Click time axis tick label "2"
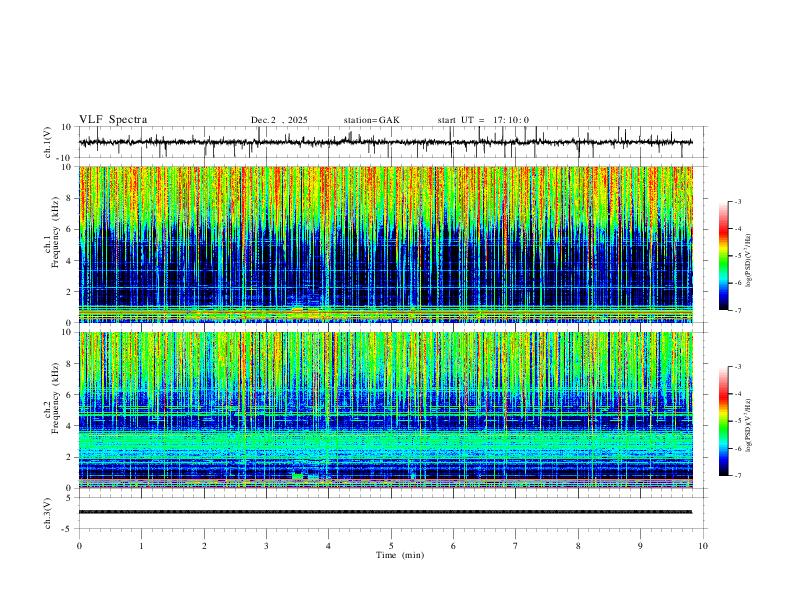Screen dimensions: 792x612 pyautogui.click(x=204, y=546)
